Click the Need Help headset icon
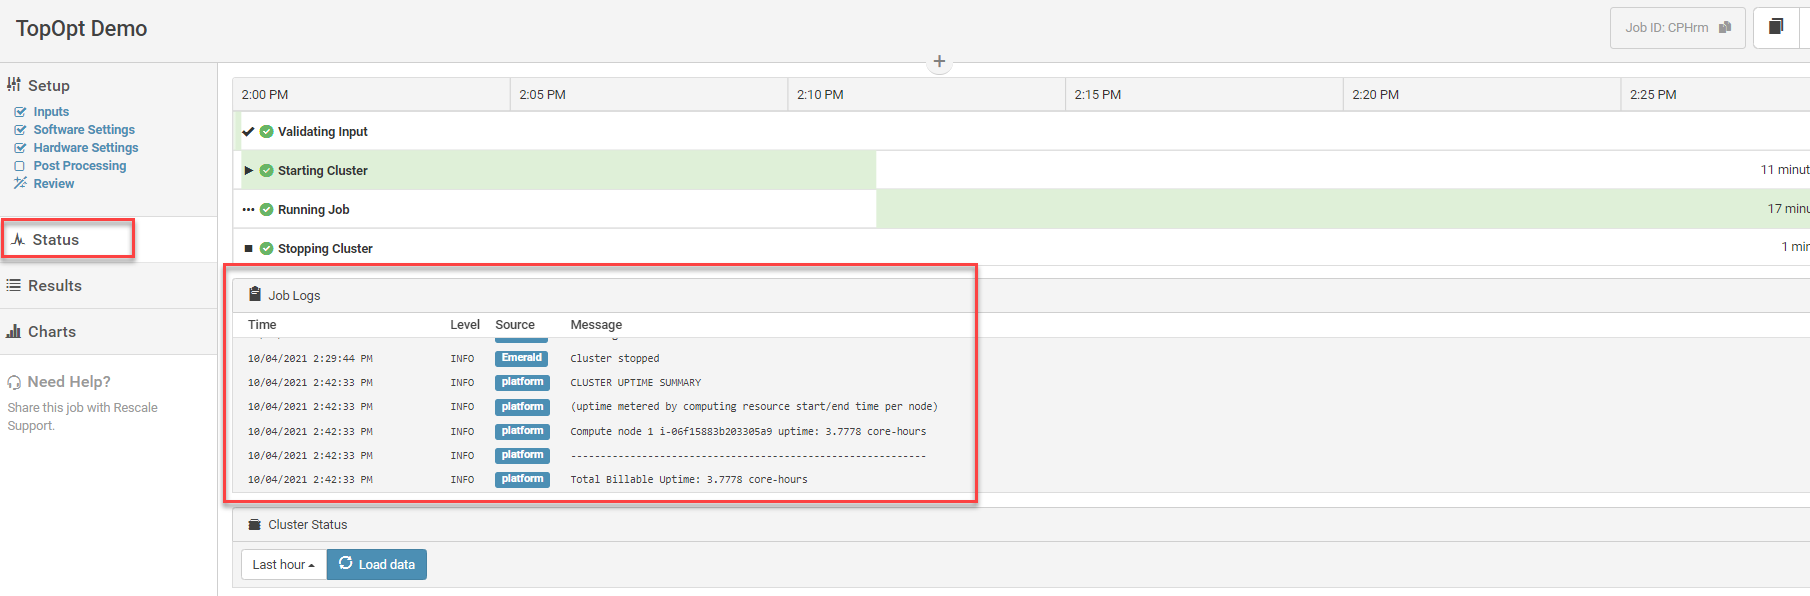This screenshot has width=1810, height=596. point(14,382)
